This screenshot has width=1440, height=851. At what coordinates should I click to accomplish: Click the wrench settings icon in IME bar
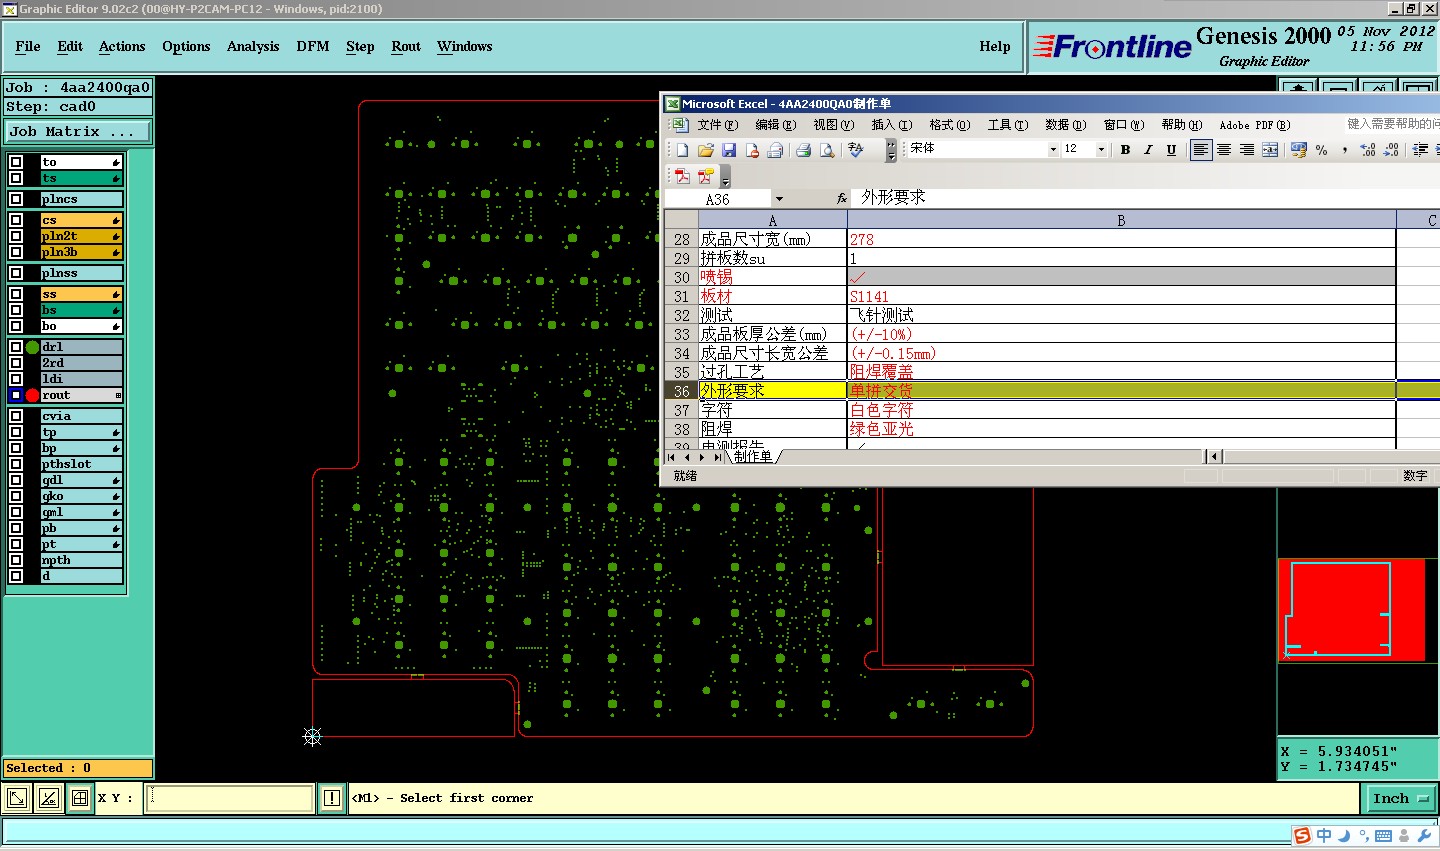[1425, 836]
